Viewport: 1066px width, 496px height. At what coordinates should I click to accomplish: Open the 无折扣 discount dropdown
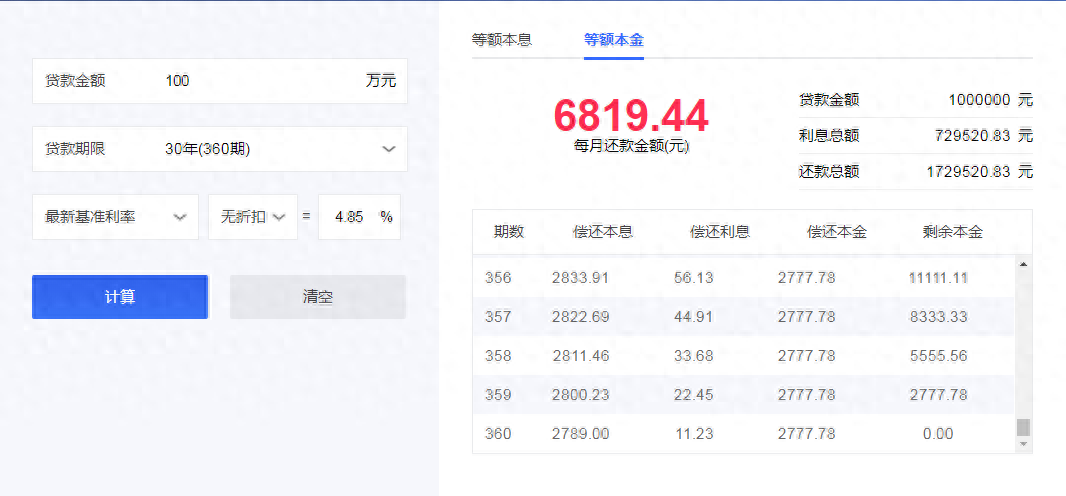pyautogui.click(x=253, y=217)
